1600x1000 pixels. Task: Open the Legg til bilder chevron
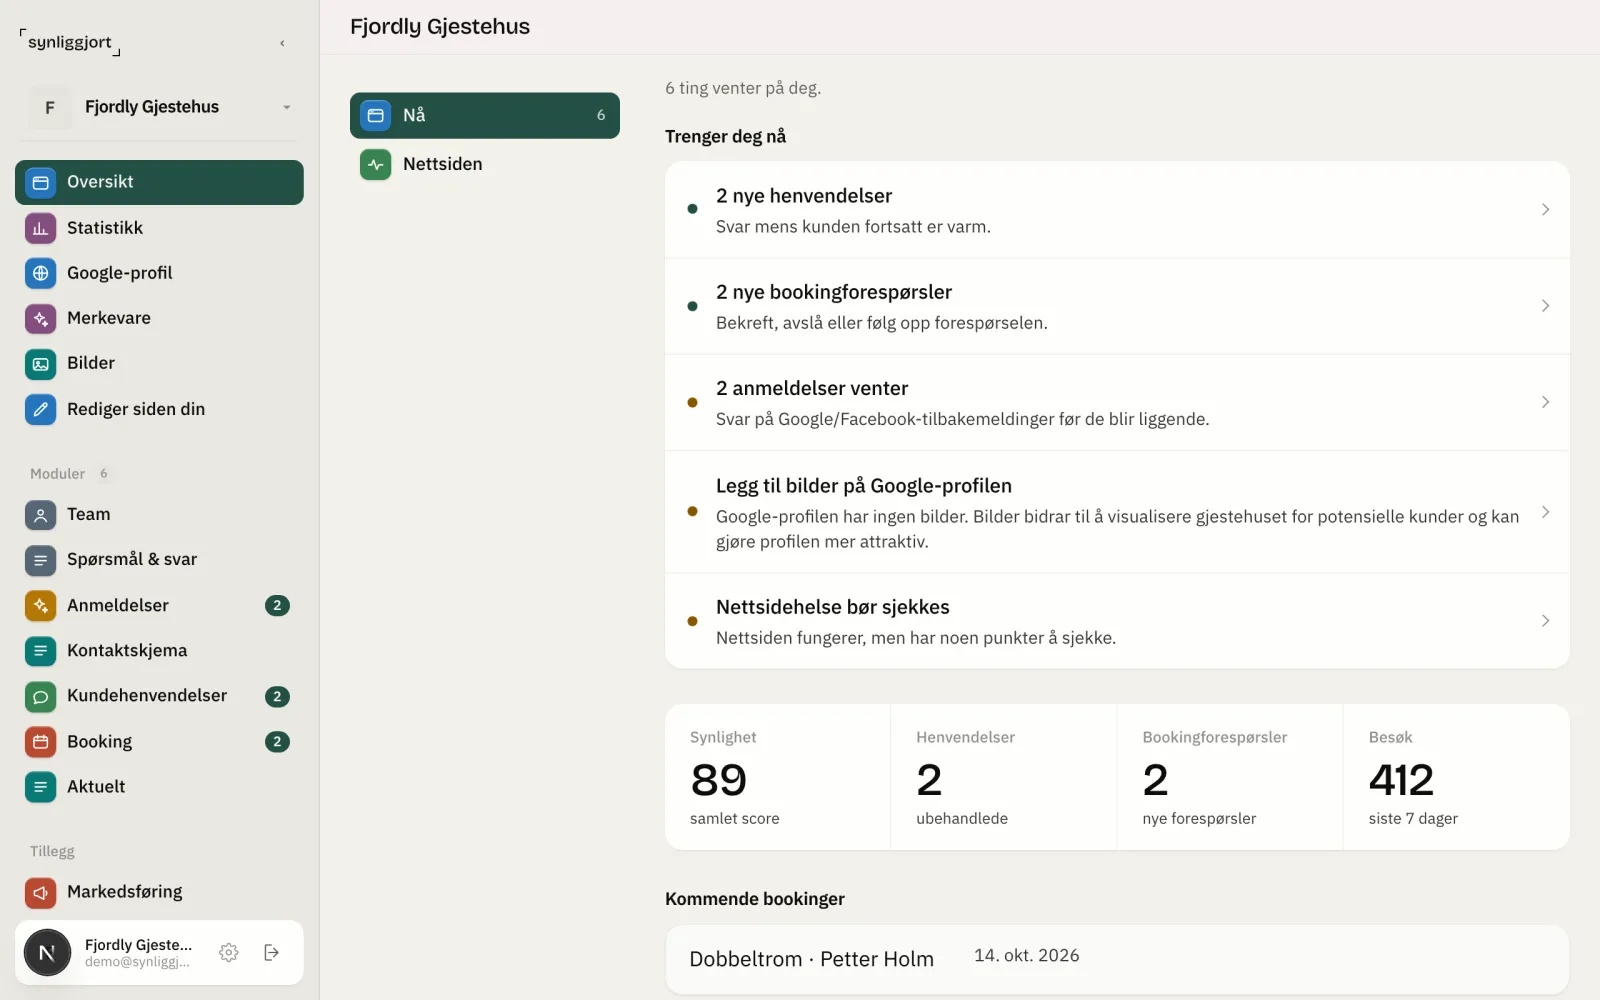(x=1545, y=512)
